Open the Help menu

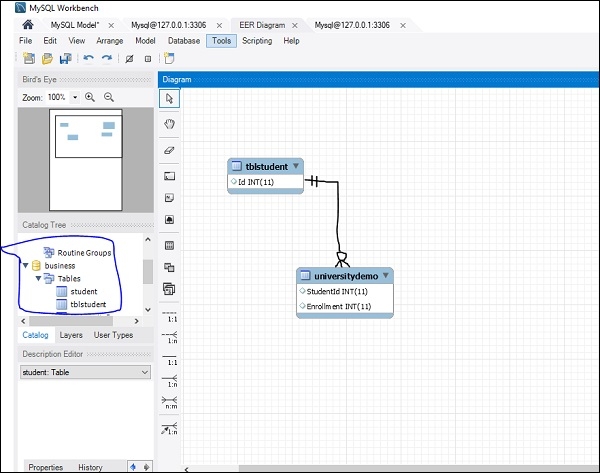291,41
